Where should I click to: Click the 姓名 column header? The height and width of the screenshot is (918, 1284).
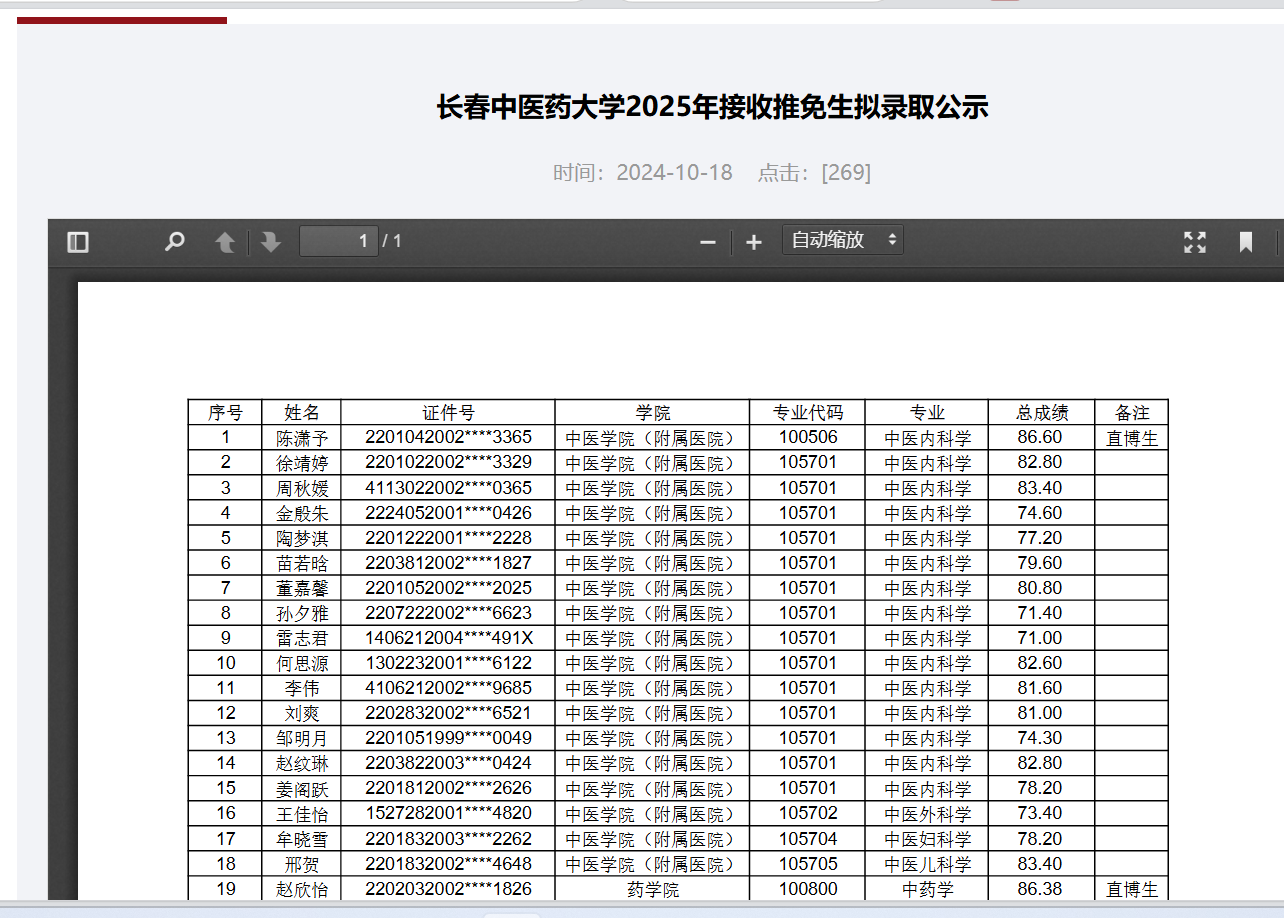pos(302,412)
